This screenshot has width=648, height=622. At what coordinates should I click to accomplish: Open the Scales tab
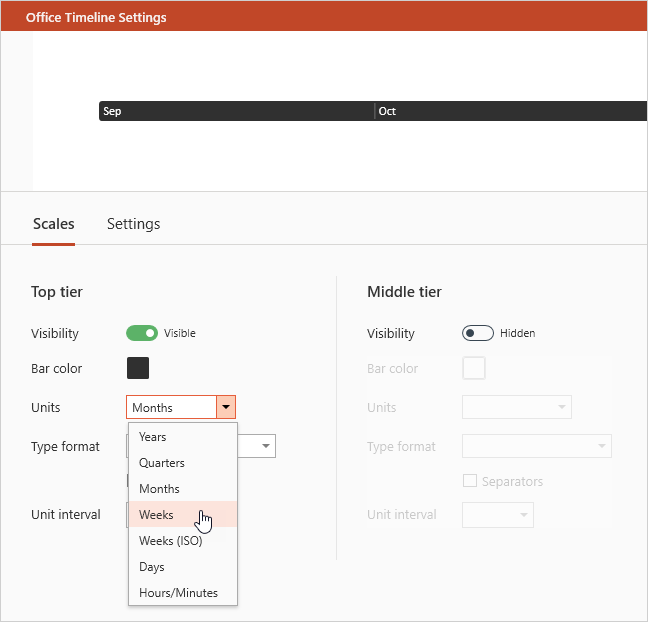coord(54,224)
